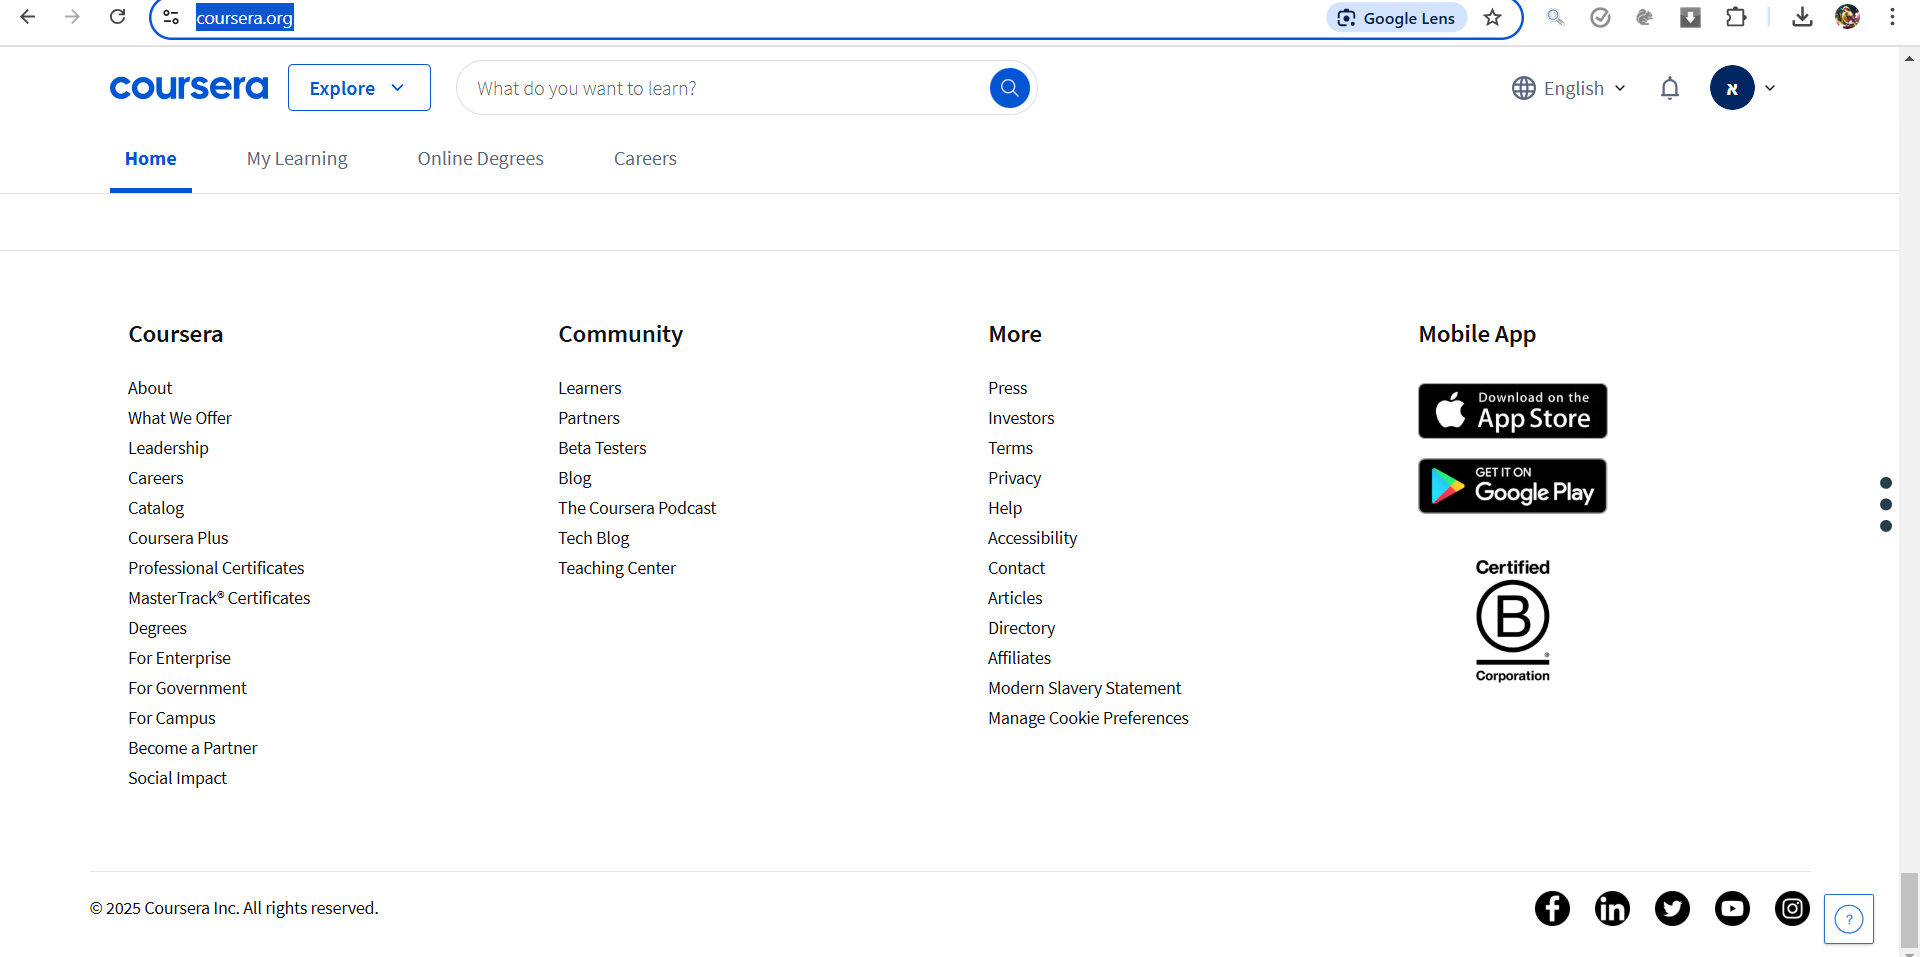Viewport: 1920px width, 957px height.
Task: Click the page vertical scrollbar thumb
Action: point(1909,909)
